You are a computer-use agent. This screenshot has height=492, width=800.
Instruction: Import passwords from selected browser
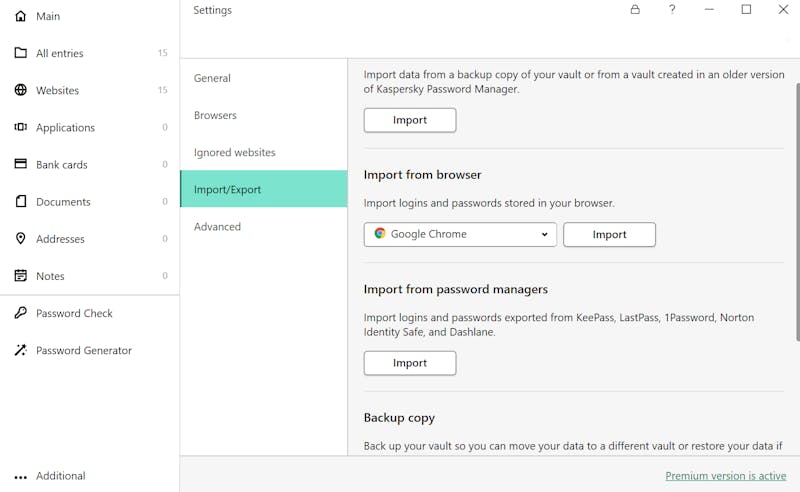click(x=609, y=234)
